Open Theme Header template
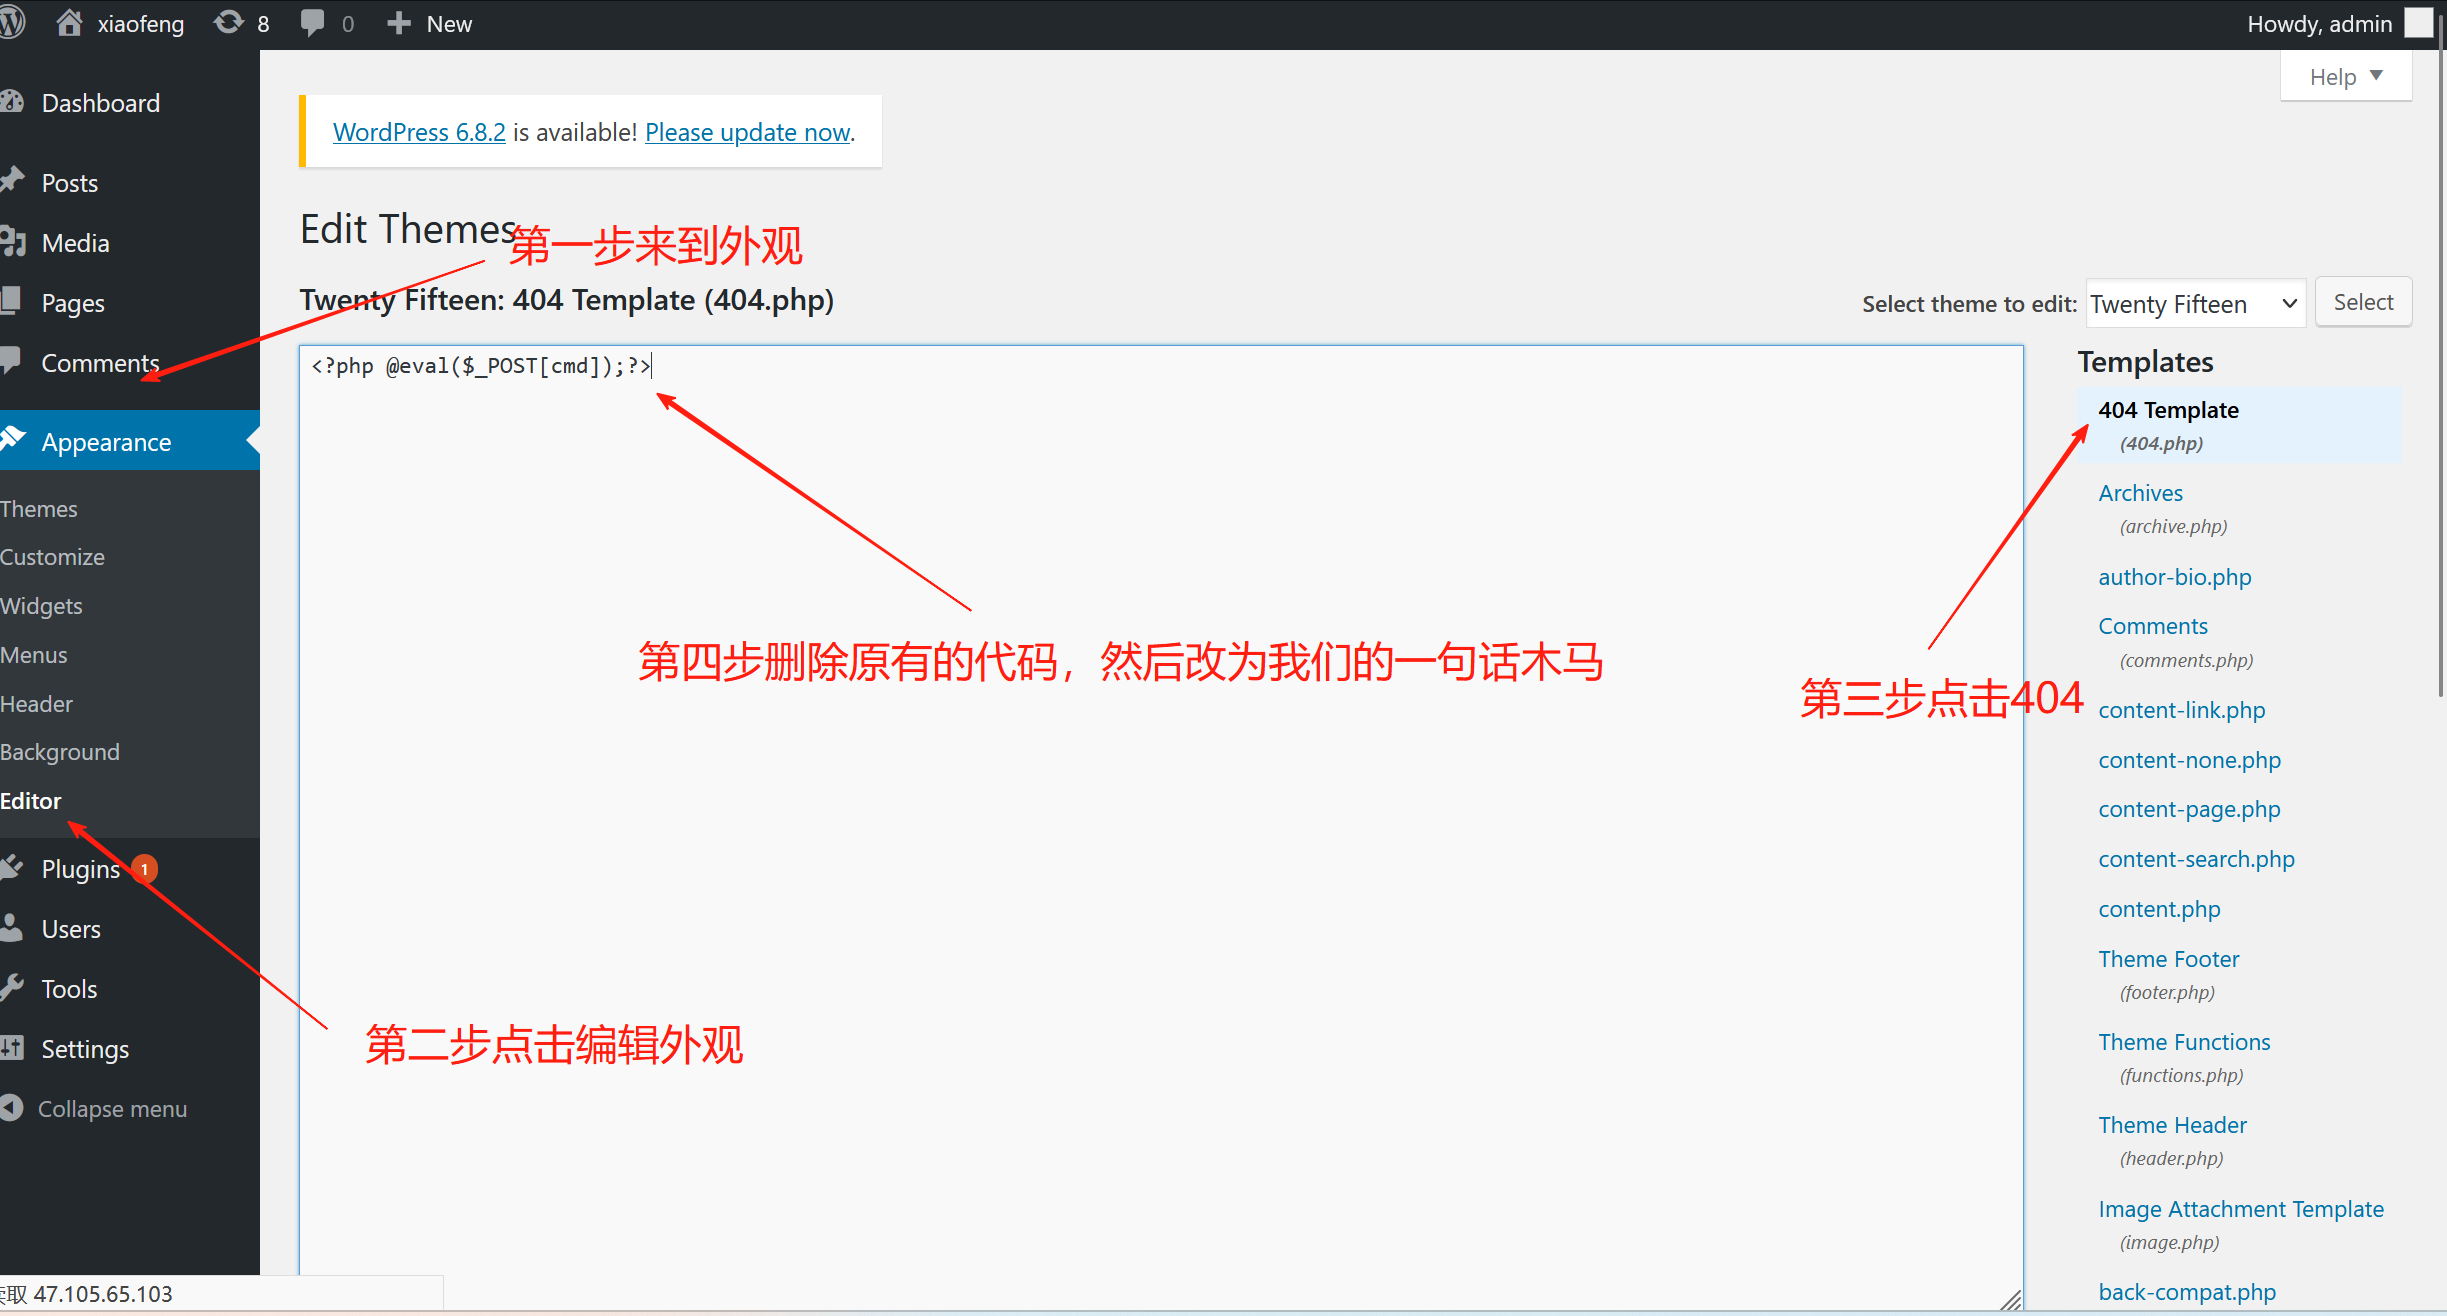 pyautogui.click(x=2173, y=1125)
